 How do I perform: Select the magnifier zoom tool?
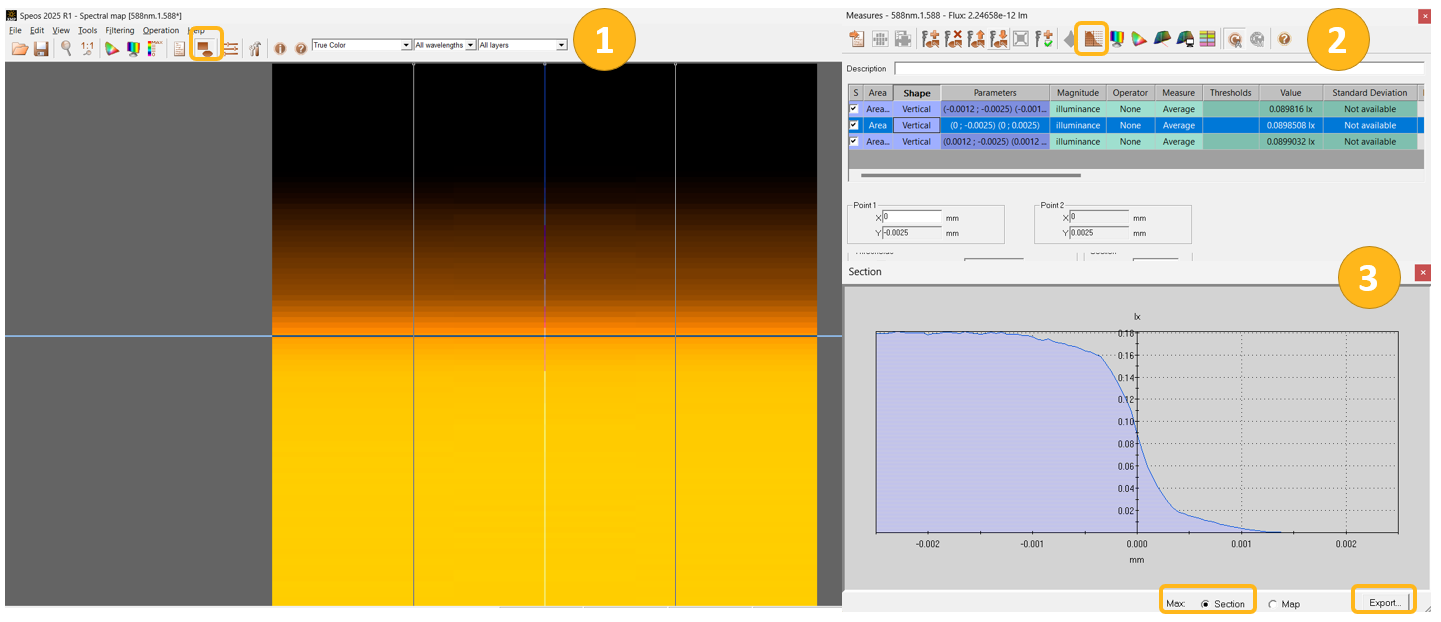[x=66, y=47]
